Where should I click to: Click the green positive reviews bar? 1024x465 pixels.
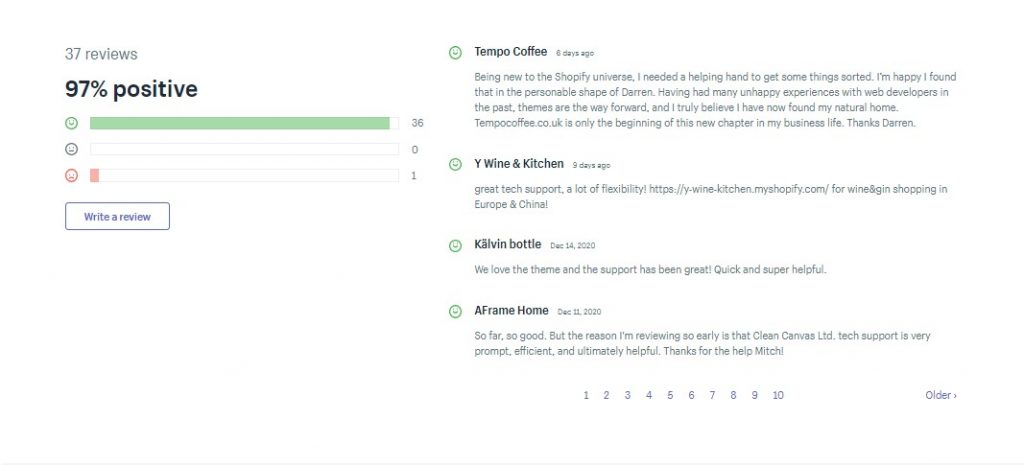244,123
